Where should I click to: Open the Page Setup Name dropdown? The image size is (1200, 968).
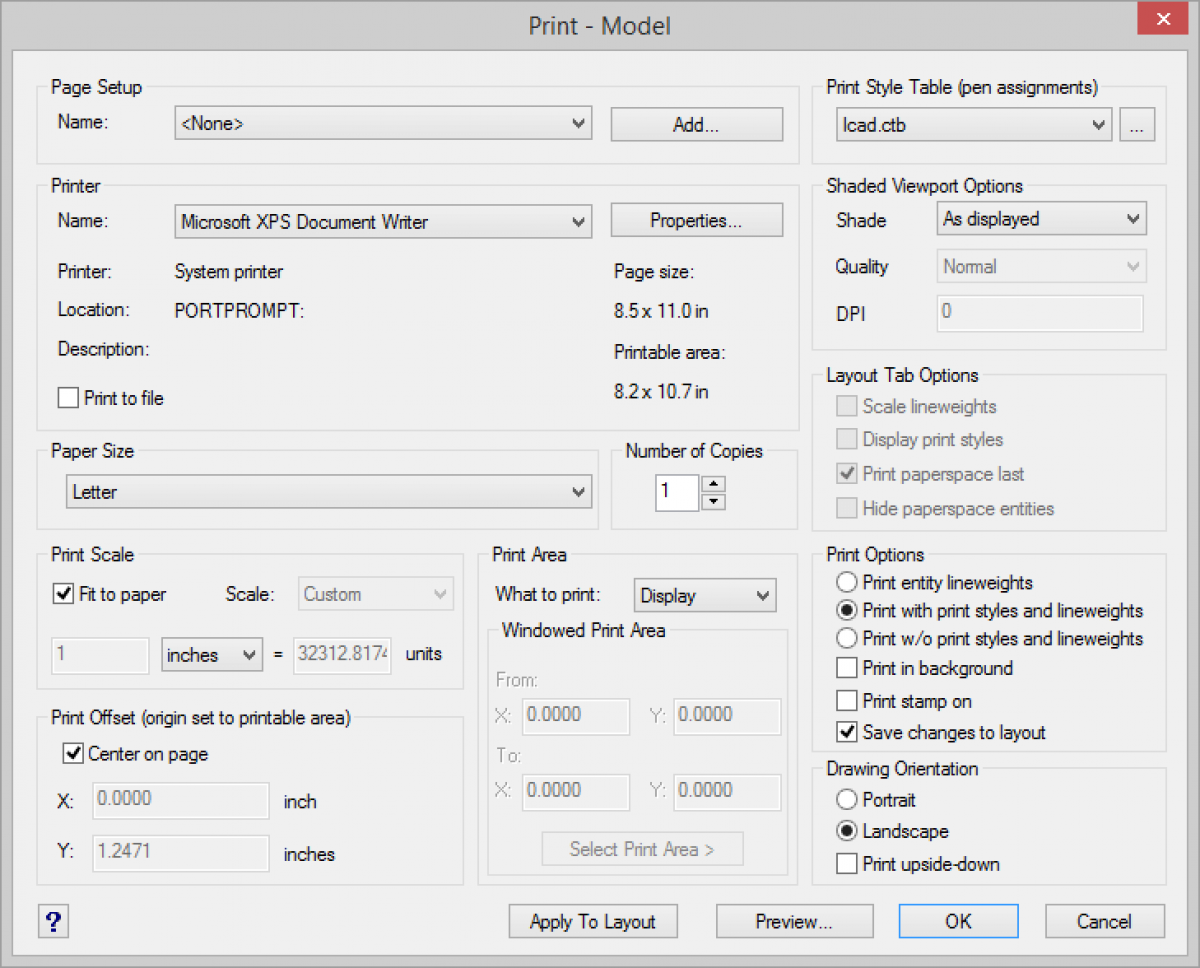click(578, 123)
